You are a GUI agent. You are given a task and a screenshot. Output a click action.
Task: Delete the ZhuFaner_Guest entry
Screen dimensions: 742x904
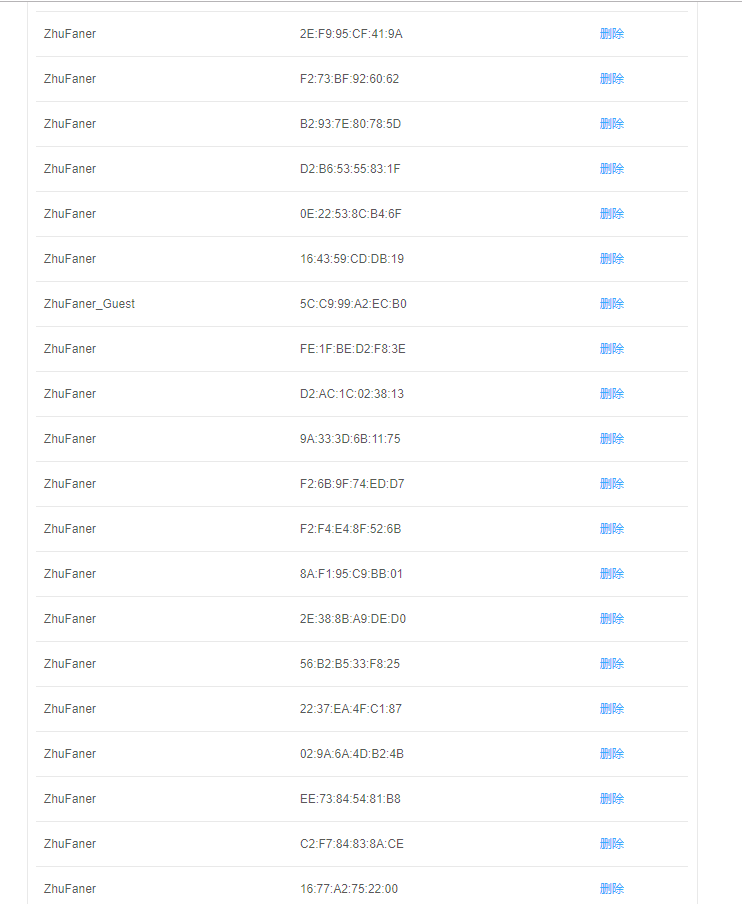611,304
